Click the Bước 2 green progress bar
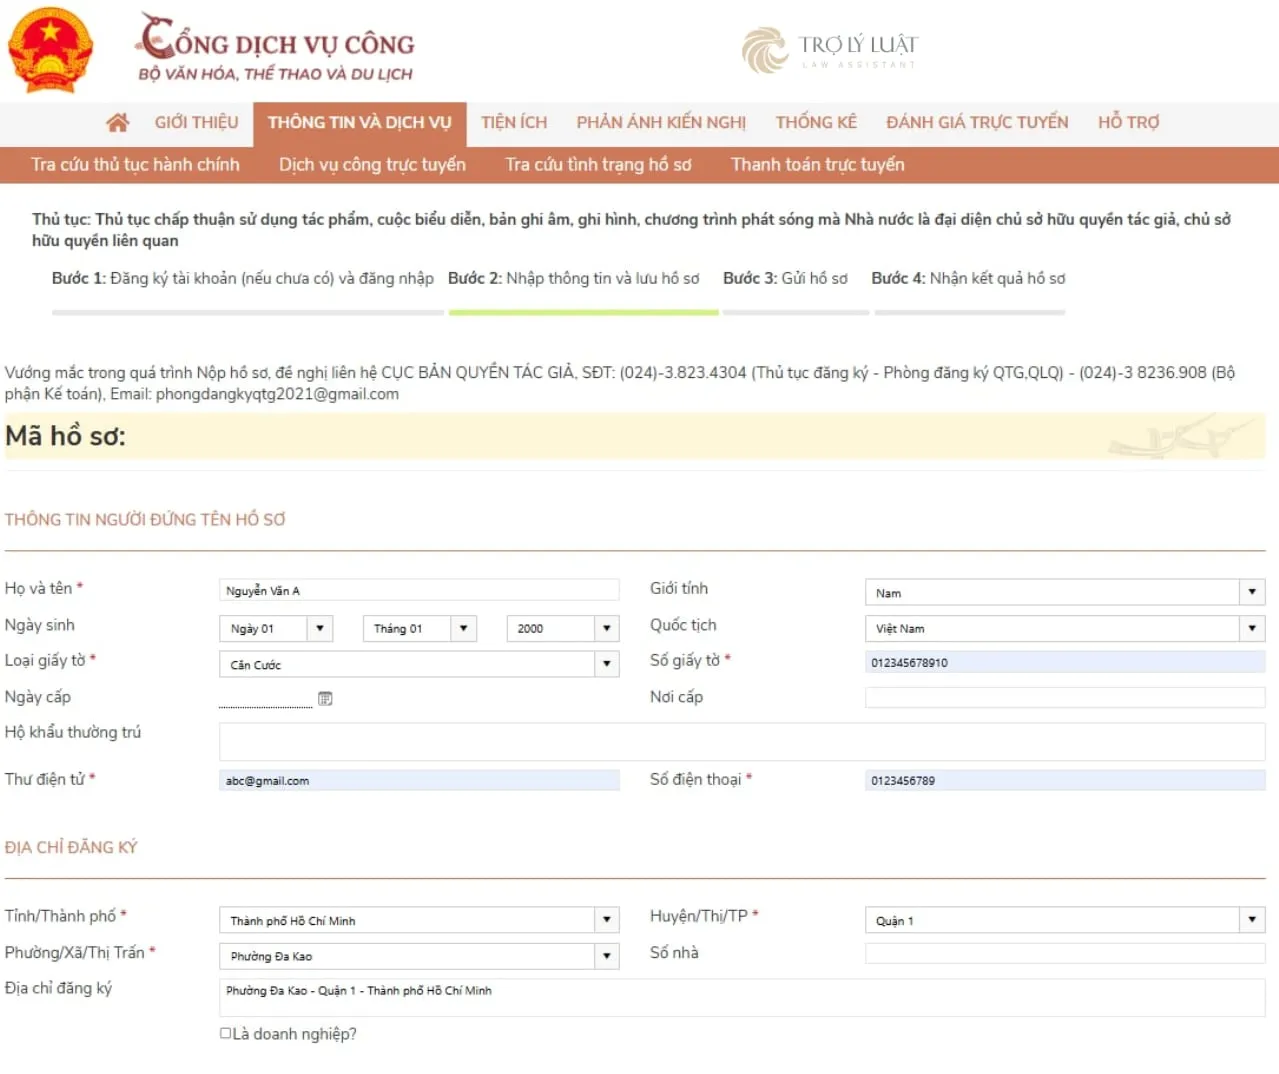This screenshot has width=1279, height=1074. click(x=583, y=312)
